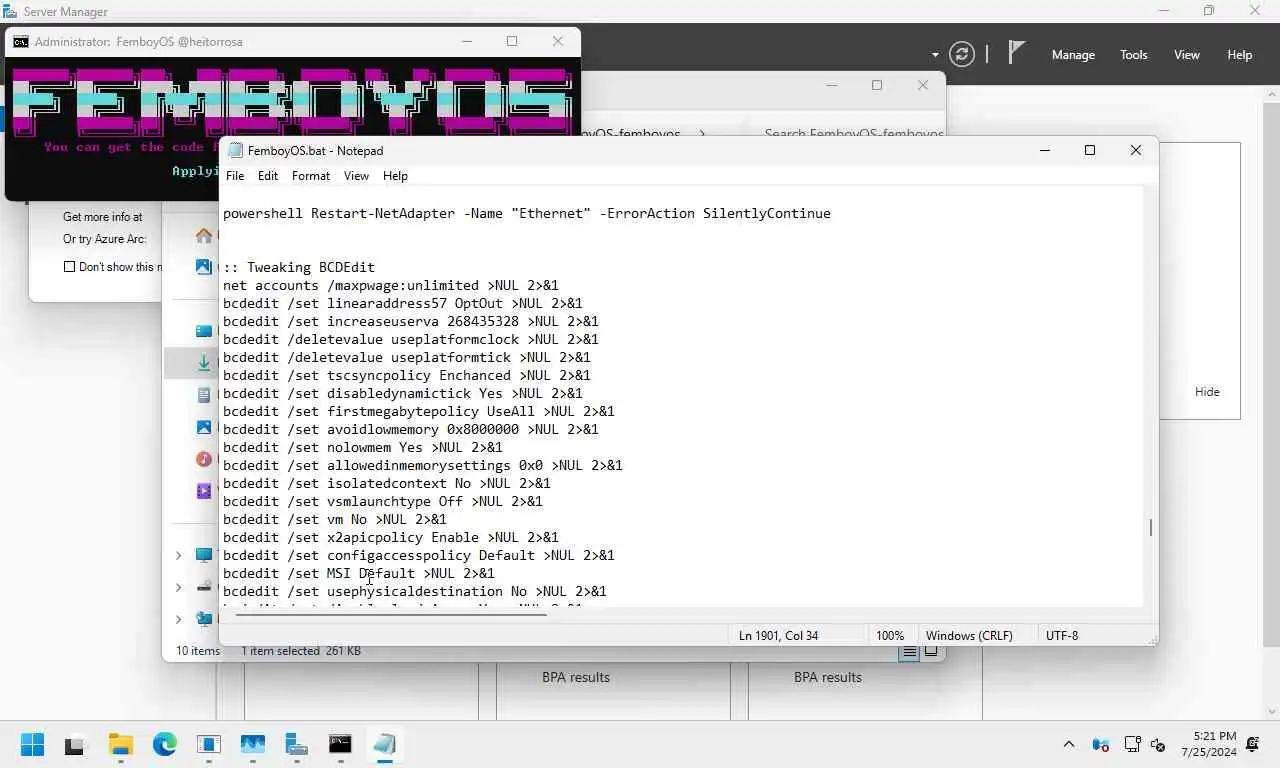Click the command prompt title bar icon
Image resolution: width=1280 pixels, height=768 pixels.
[21, 42]
